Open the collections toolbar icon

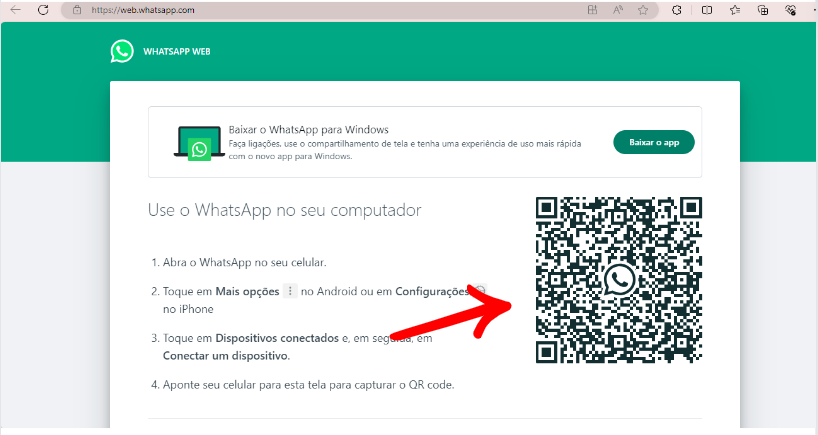[x=763, y=9]
